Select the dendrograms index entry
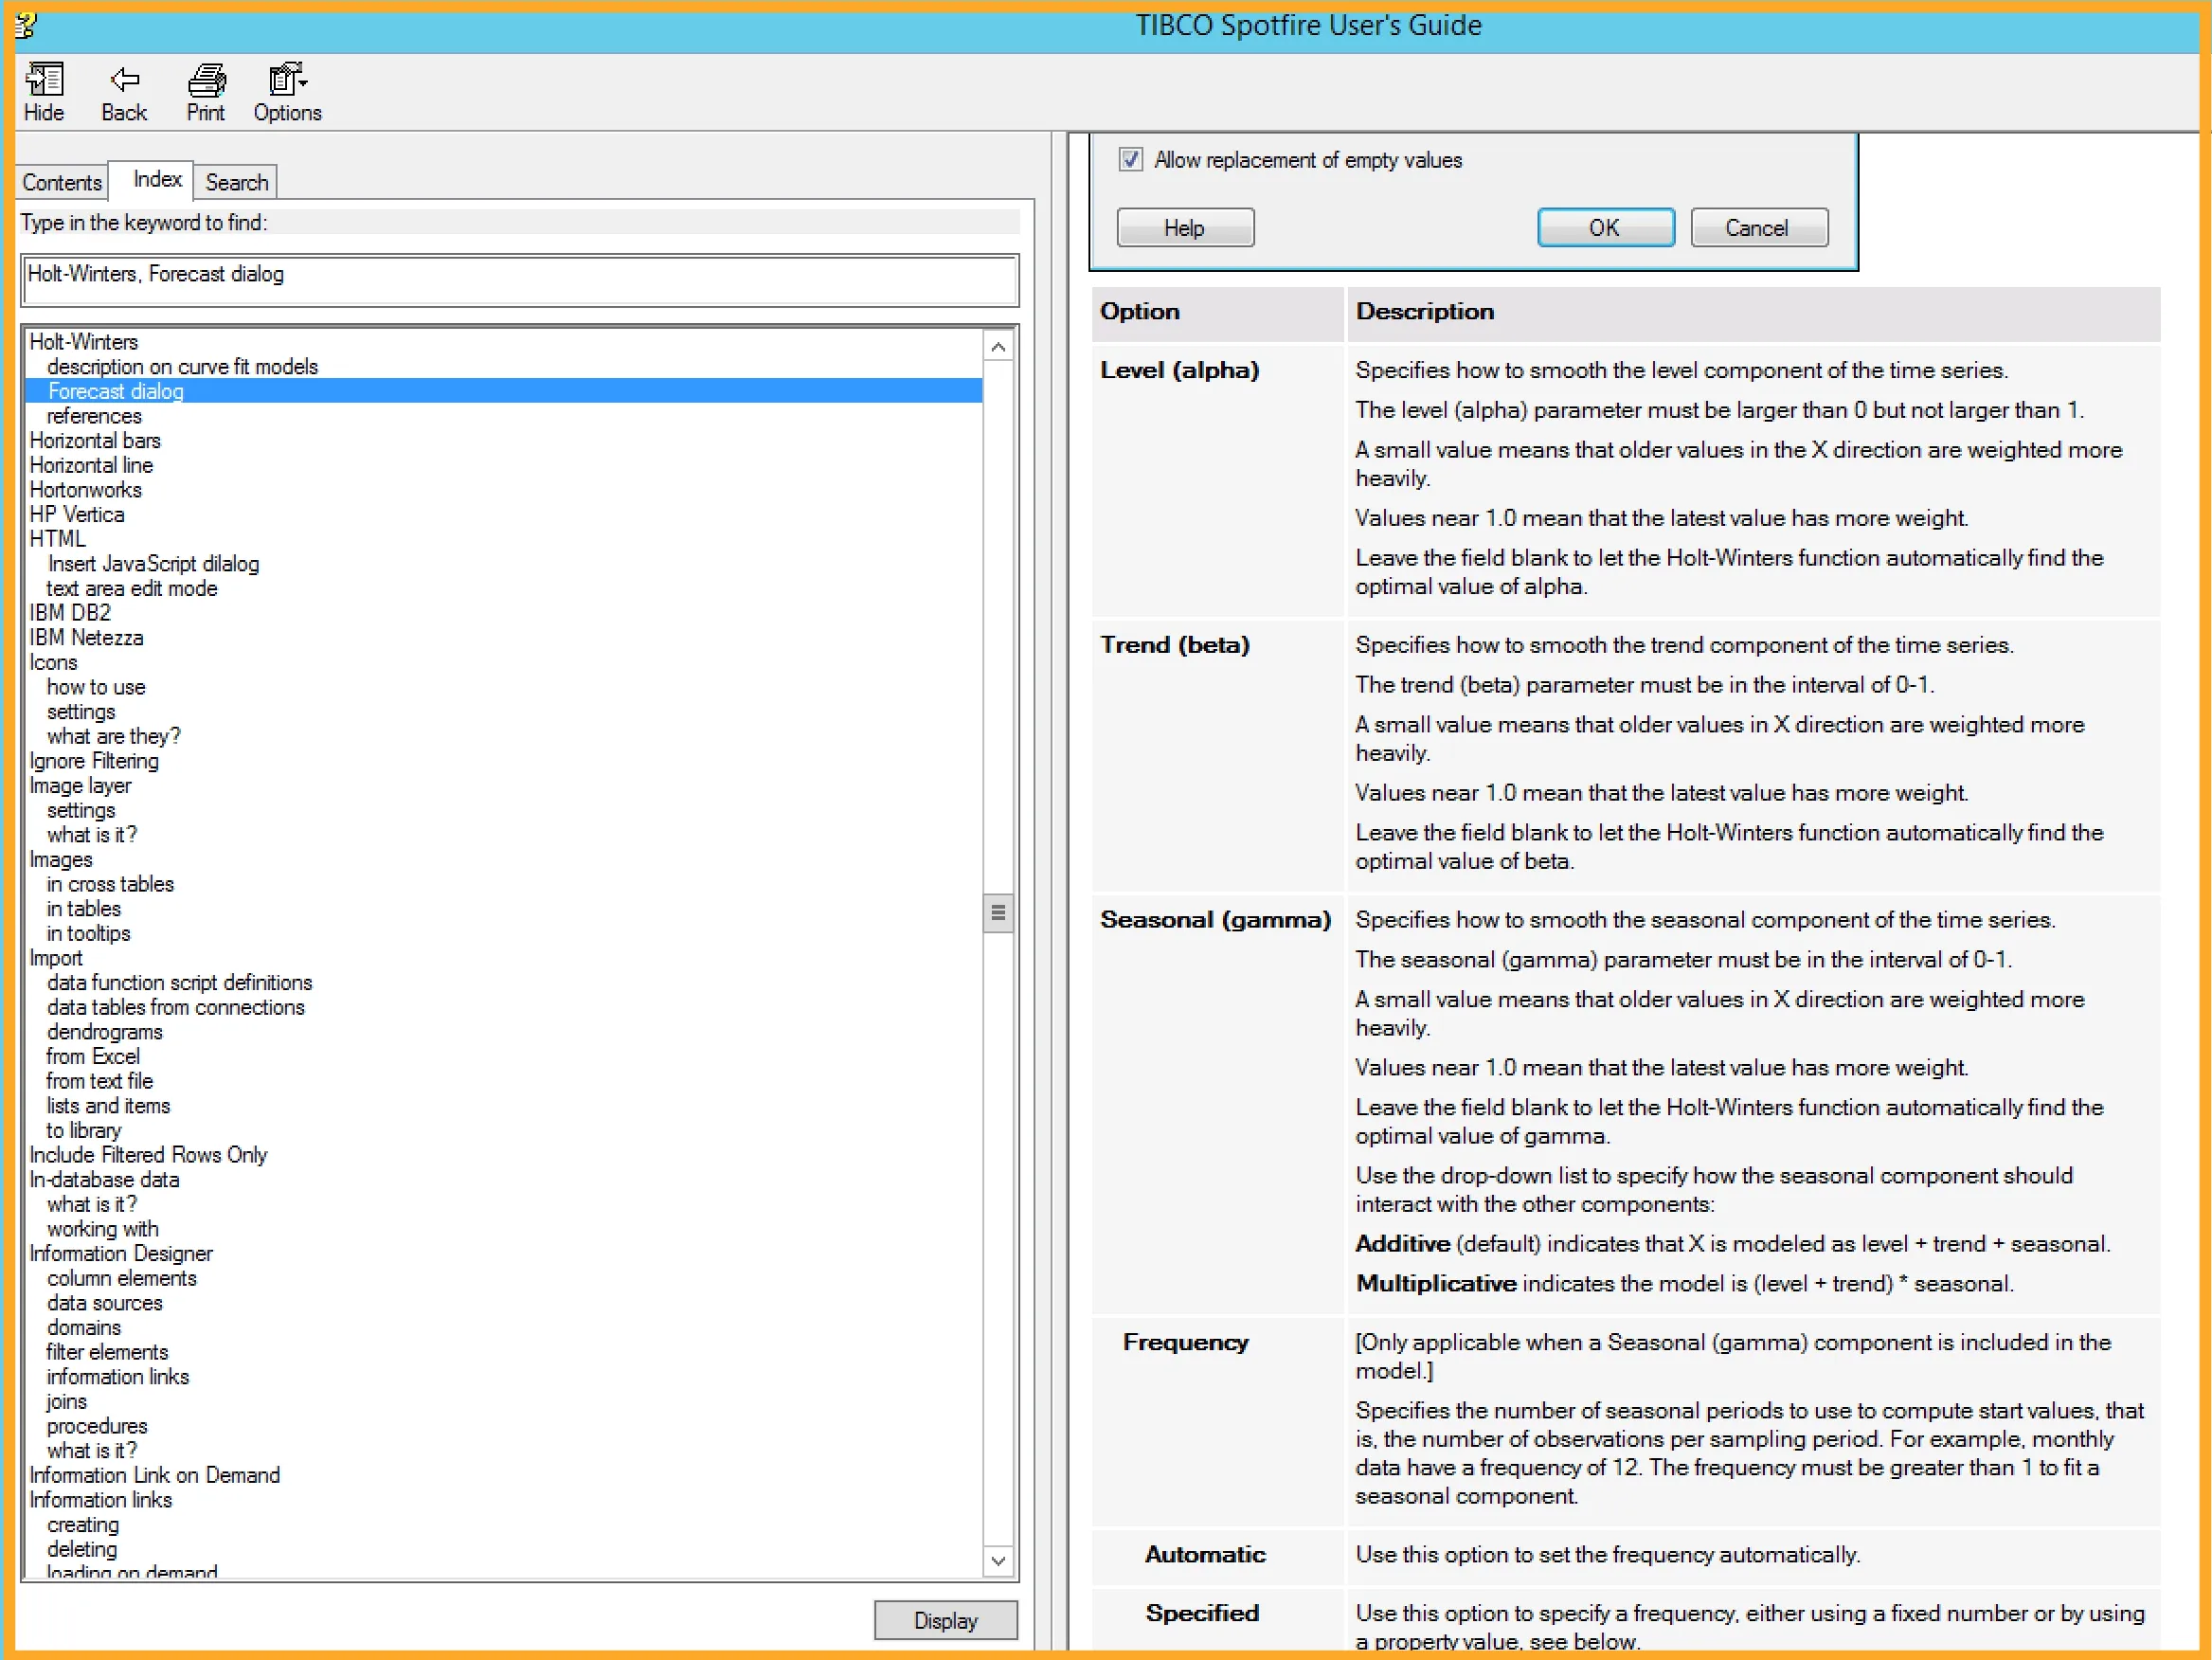2212x1660 pixels. [105, 1032]
